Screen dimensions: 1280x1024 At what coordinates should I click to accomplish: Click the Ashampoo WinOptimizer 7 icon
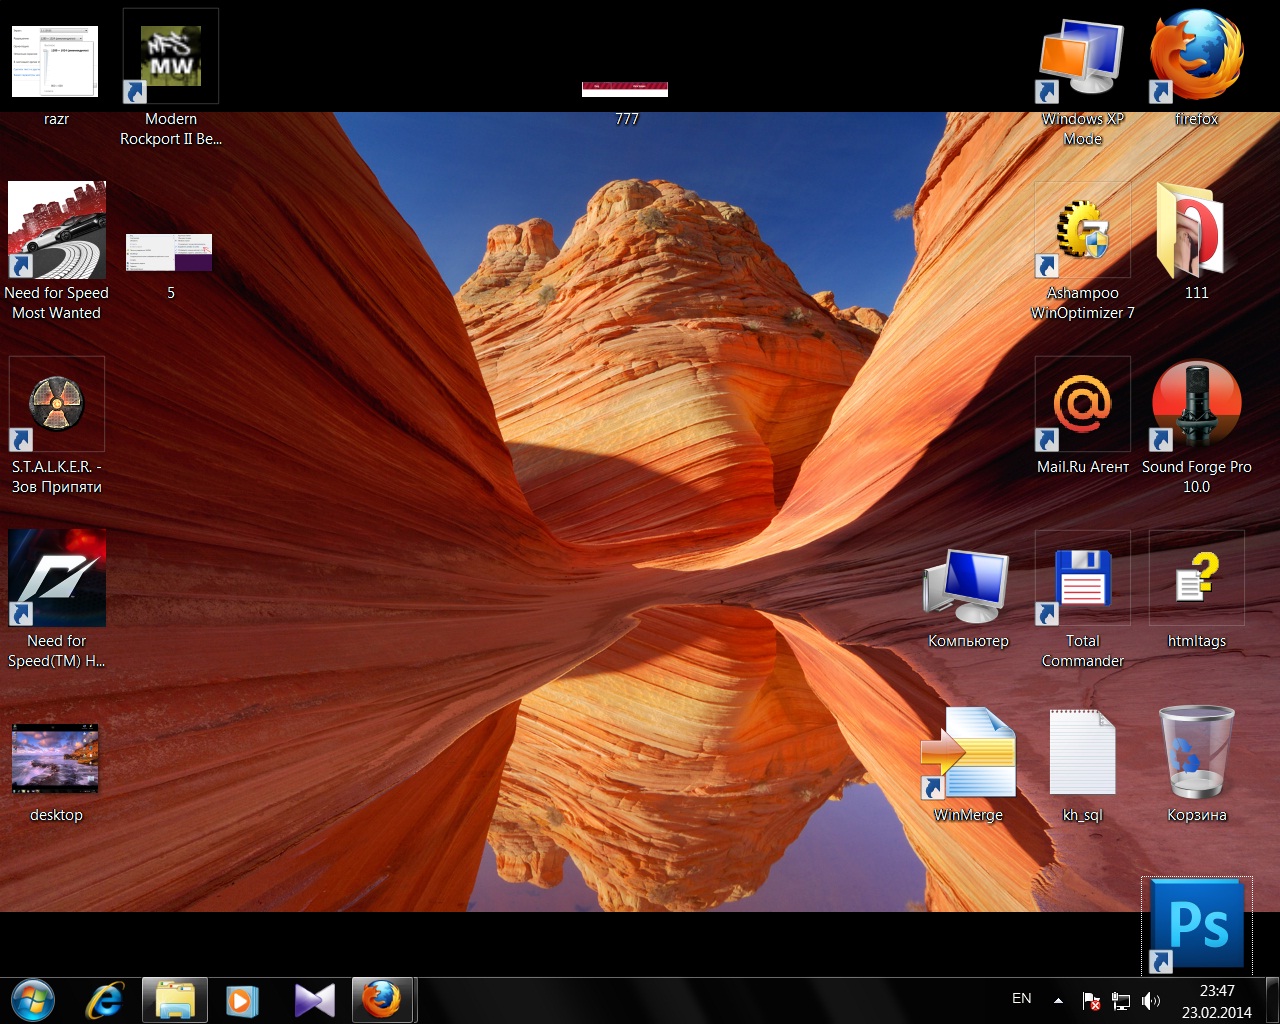[1082, 231]
